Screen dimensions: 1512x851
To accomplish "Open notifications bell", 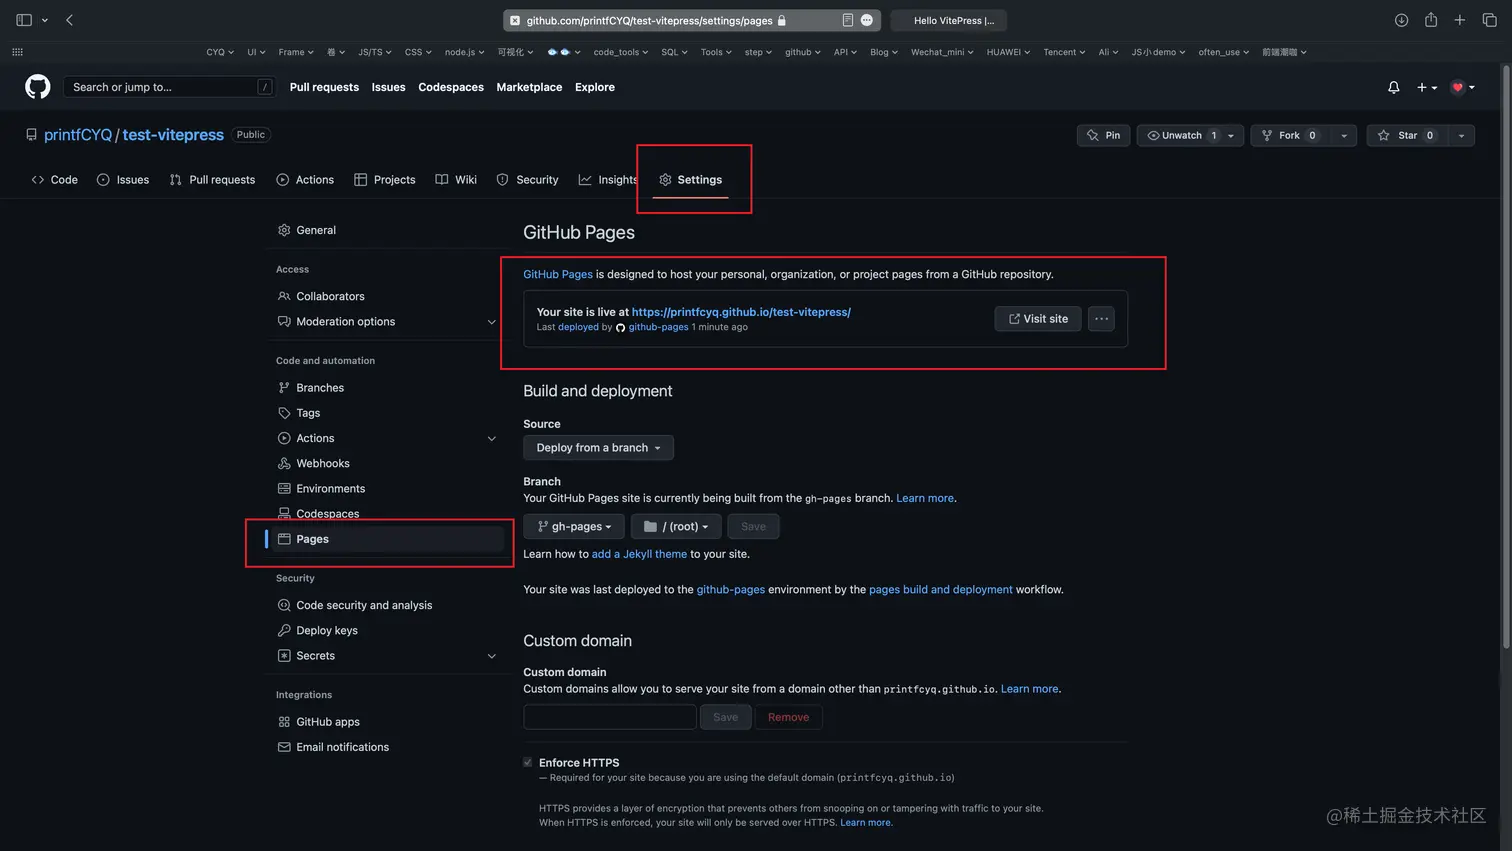I will click(1393, 87).
